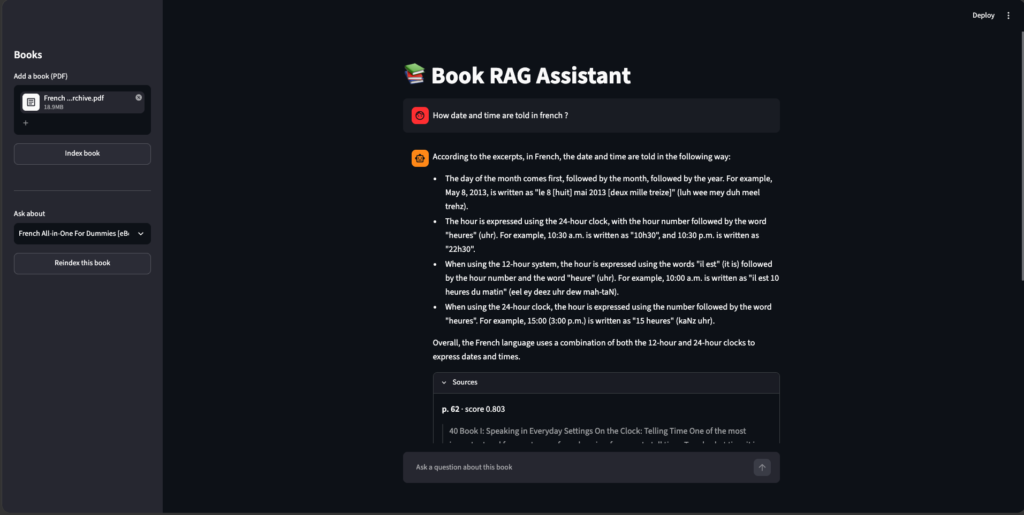Image resolution: width=1024 pixels, height=515 pixels.
Task: Click the Index book button
Action: coord(82,153)
